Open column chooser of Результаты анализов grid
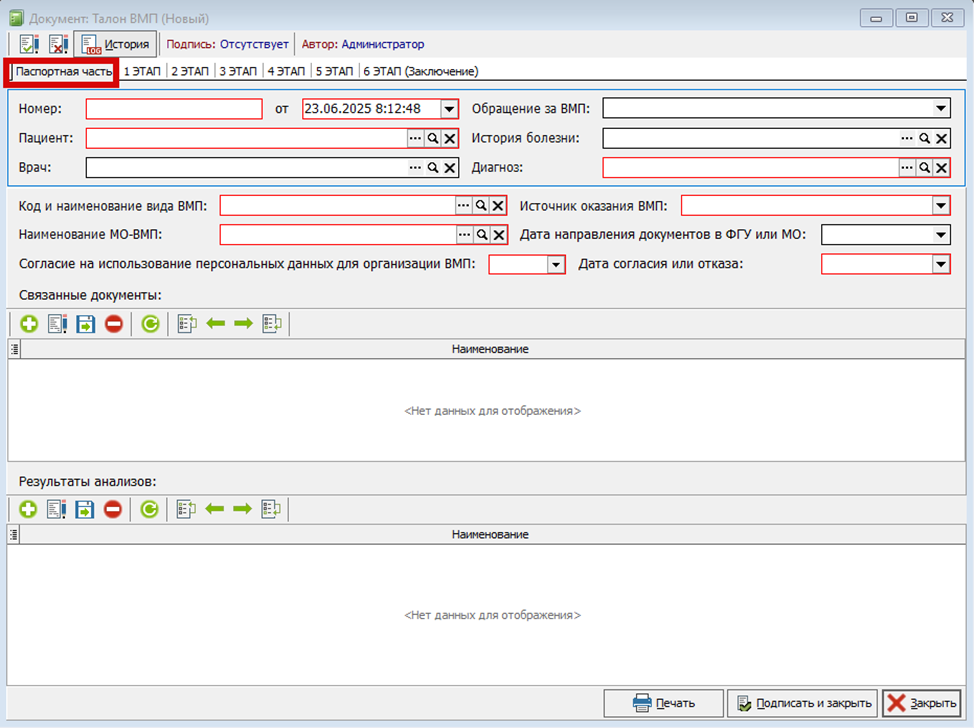This screenshot has height=728, width=974. point(14,535)
